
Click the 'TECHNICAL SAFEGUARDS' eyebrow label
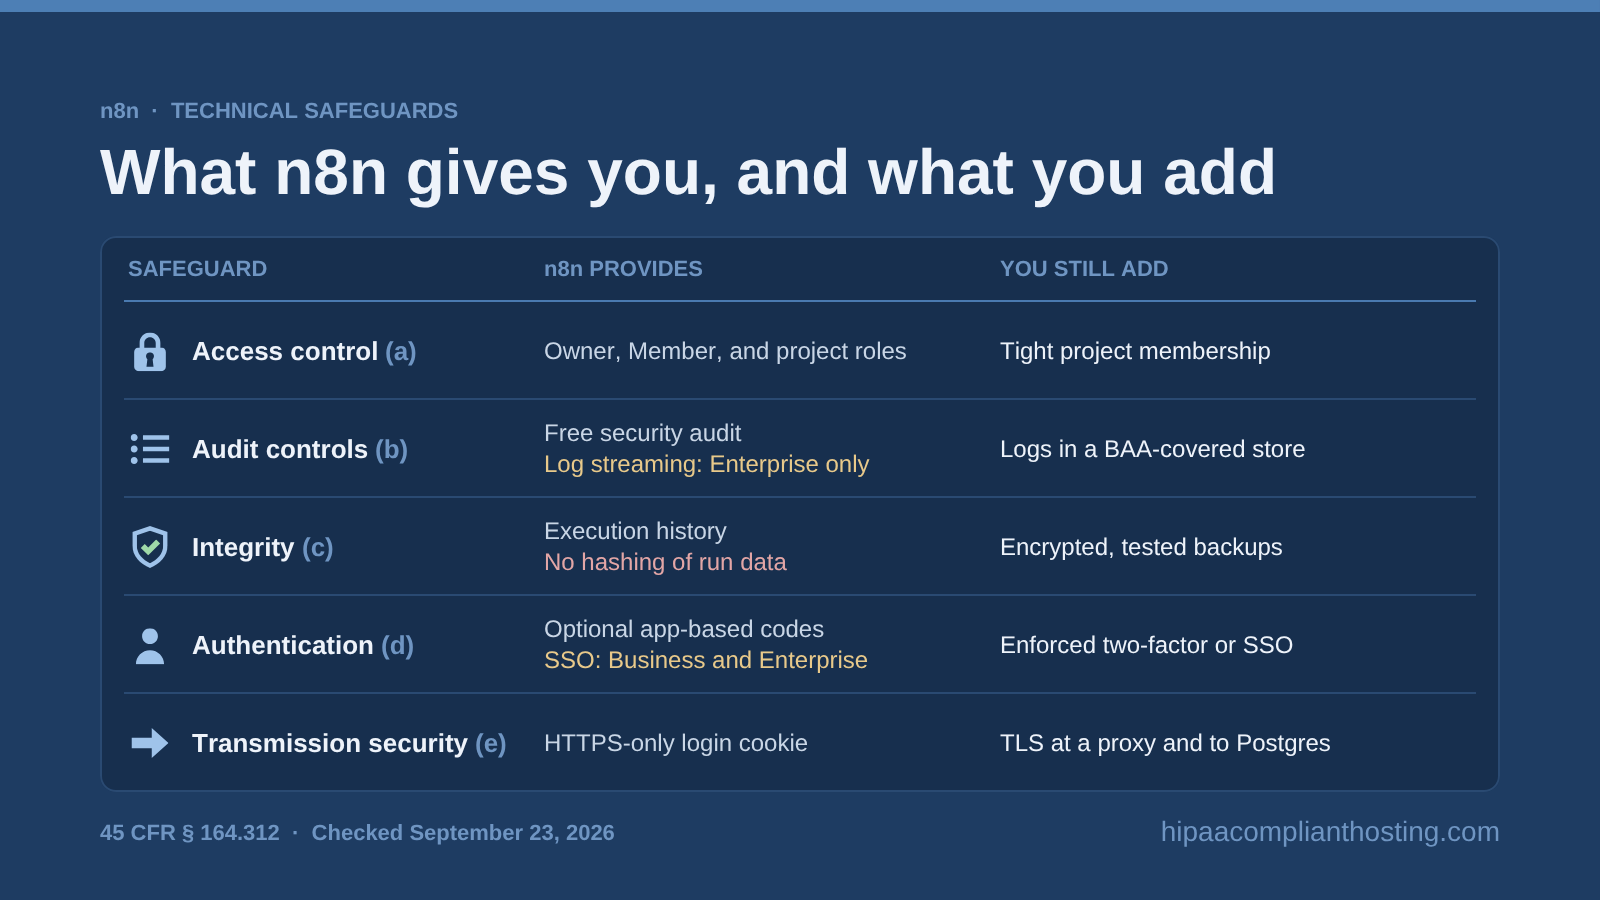point(314,111)
